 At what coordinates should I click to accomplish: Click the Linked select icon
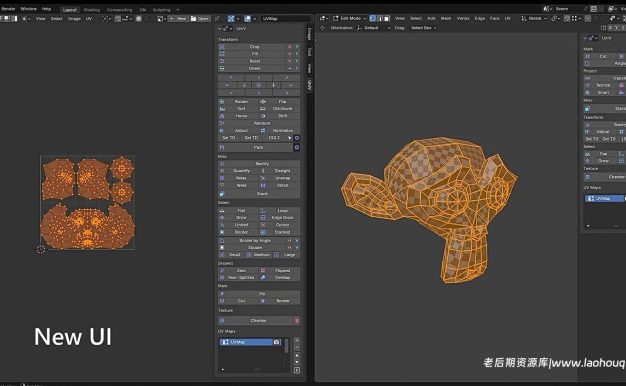click(222, 225)
